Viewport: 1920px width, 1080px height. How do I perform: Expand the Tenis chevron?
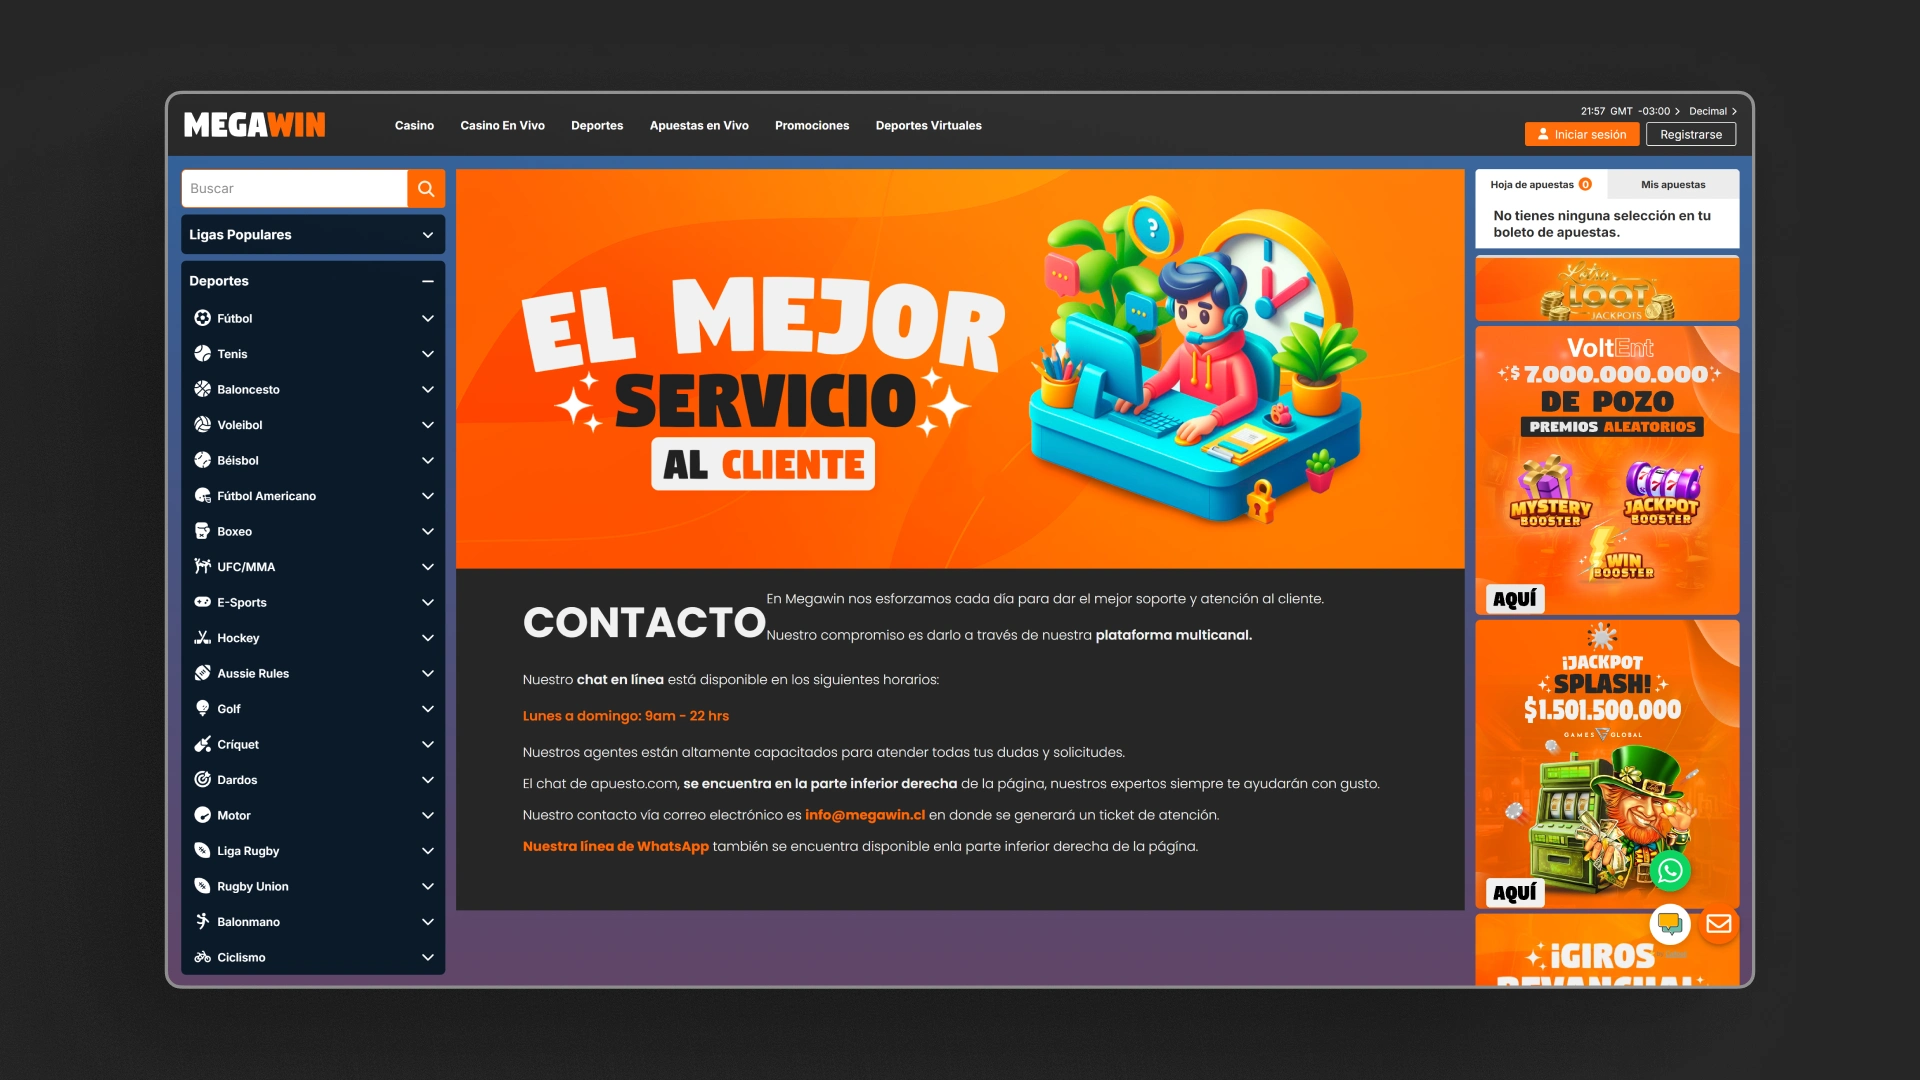pyautogui.click(x=428, y=354)
